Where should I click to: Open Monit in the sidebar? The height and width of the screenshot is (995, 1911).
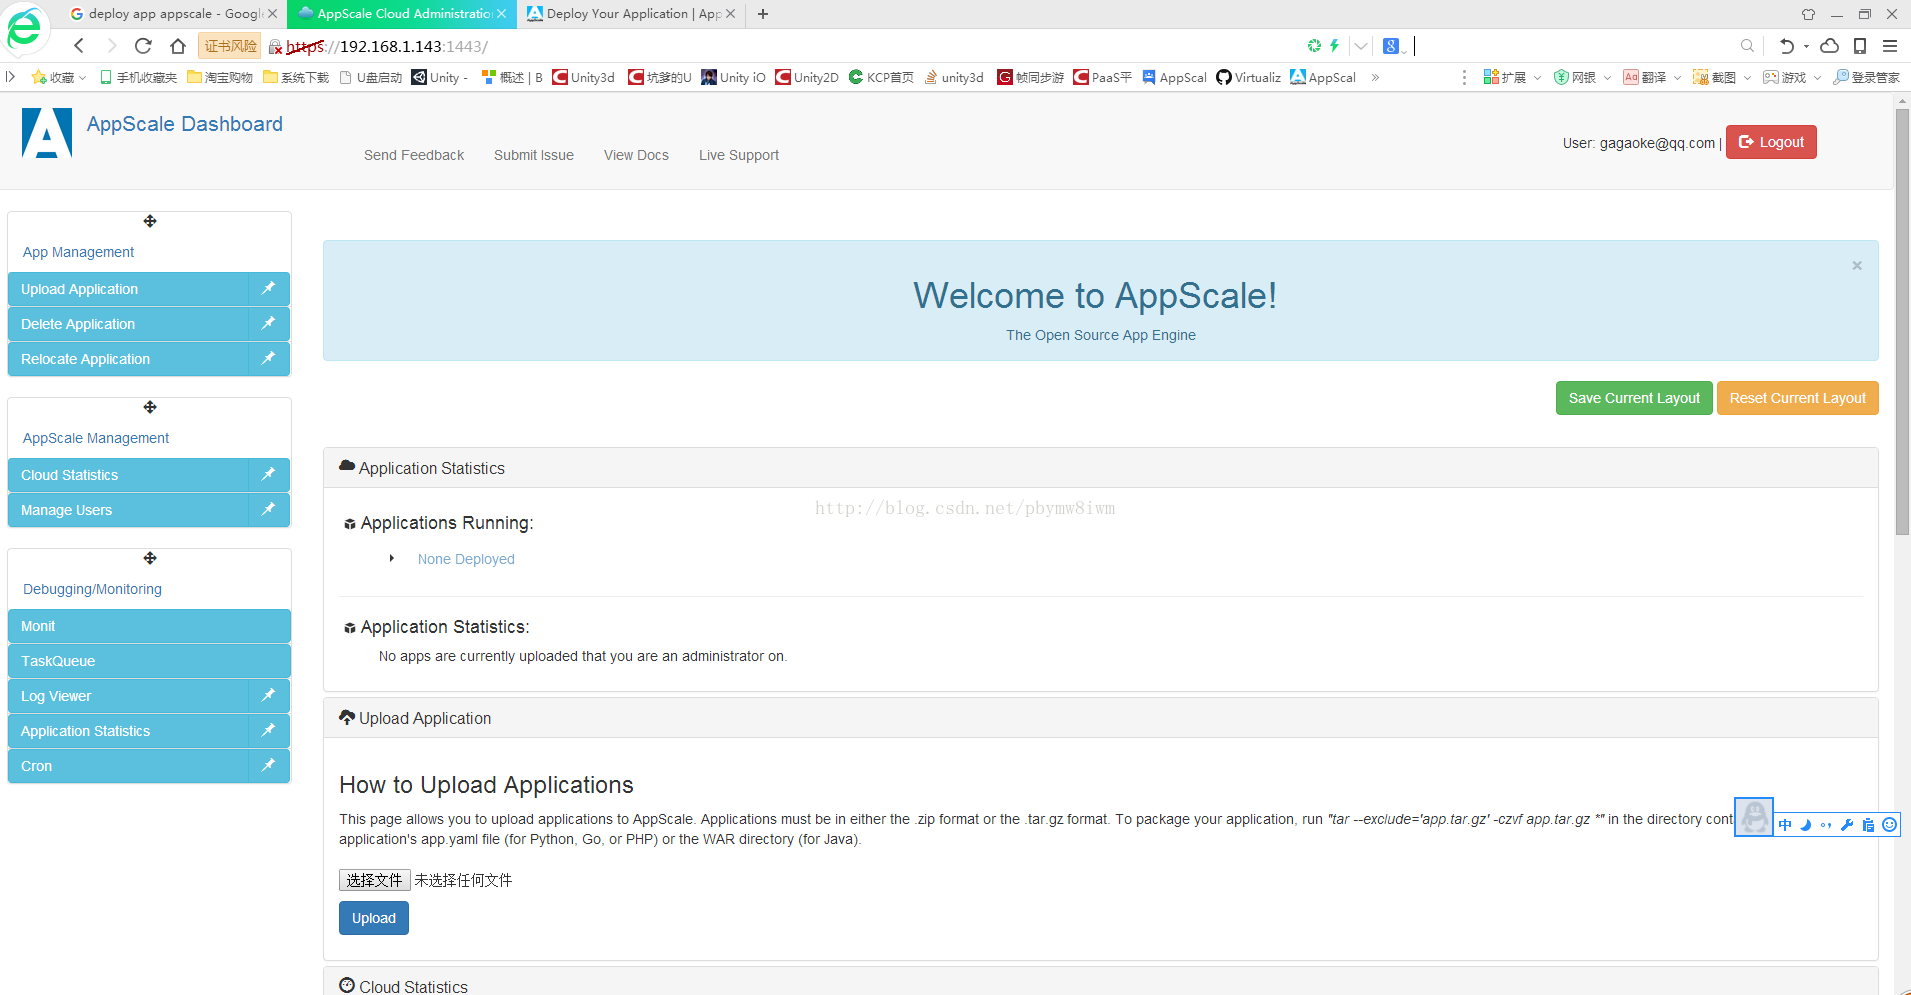(149, 626)
